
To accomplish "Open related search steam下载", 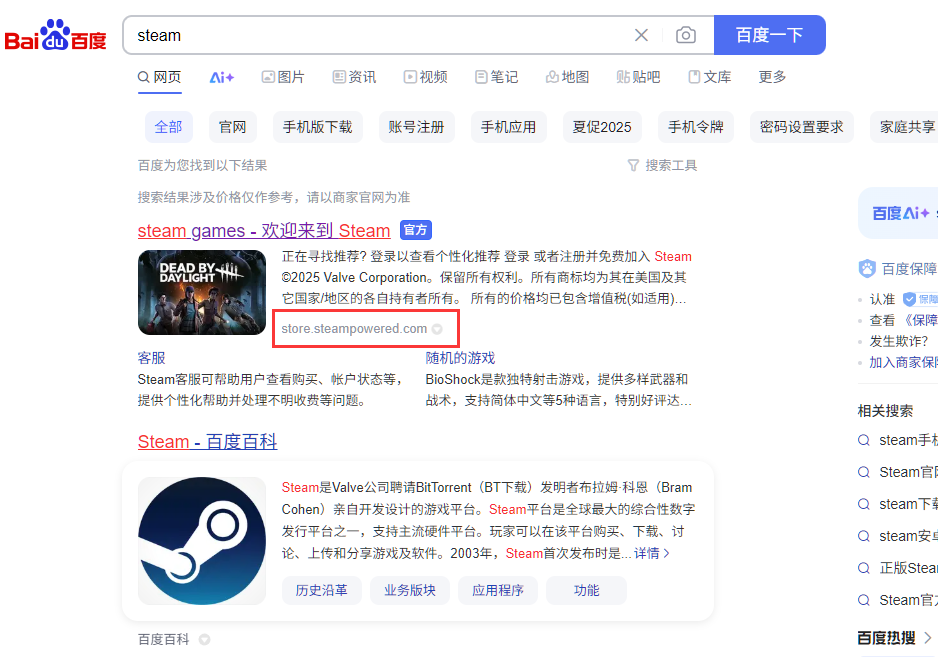I will (898, 504).
